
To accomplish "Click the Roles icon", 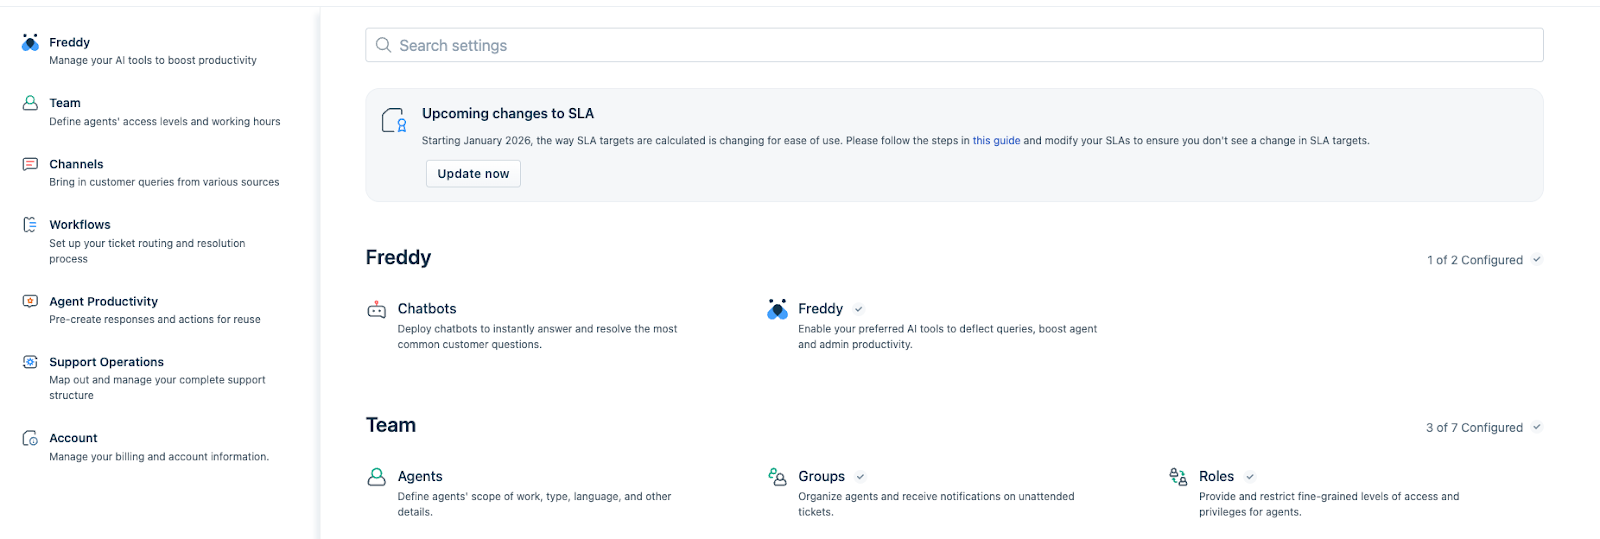I will (x=1178, y=477).
